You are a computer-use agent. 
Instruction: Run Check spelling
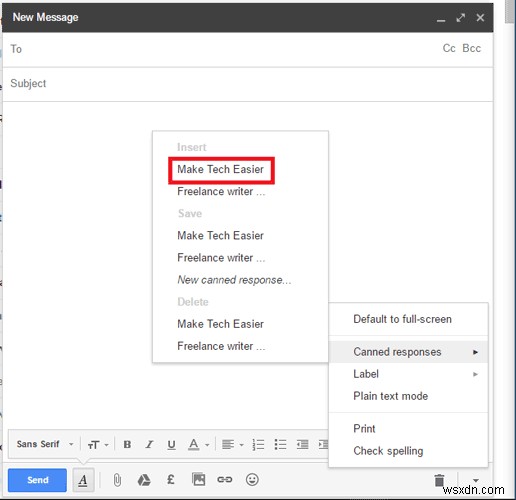[x=408, y=451]
